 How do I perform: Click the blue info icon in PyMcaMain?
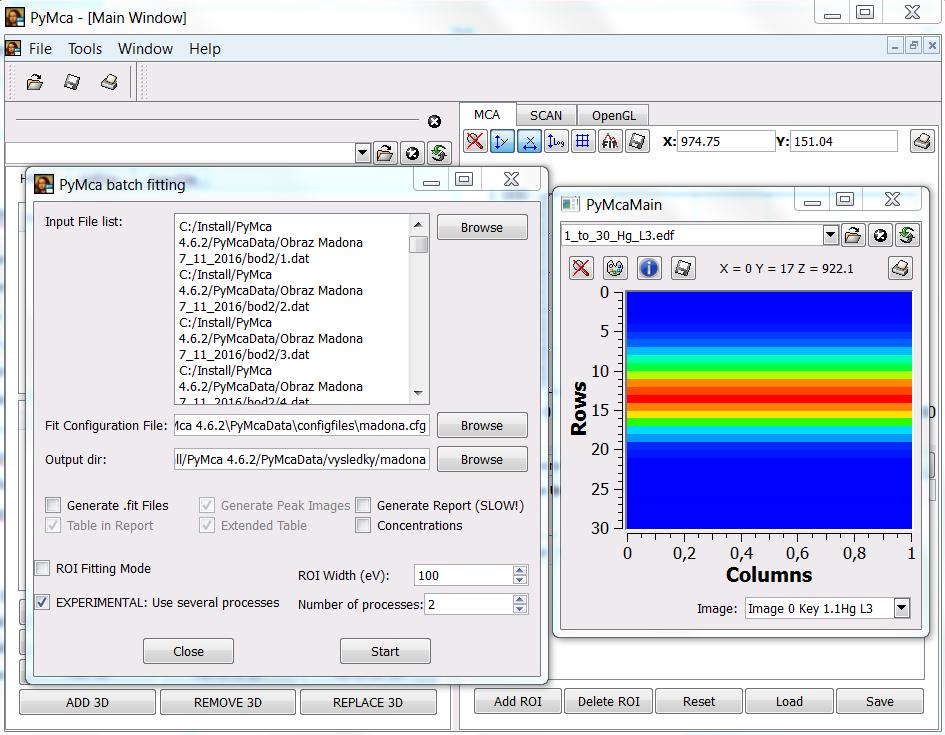[x=649, y=268]
